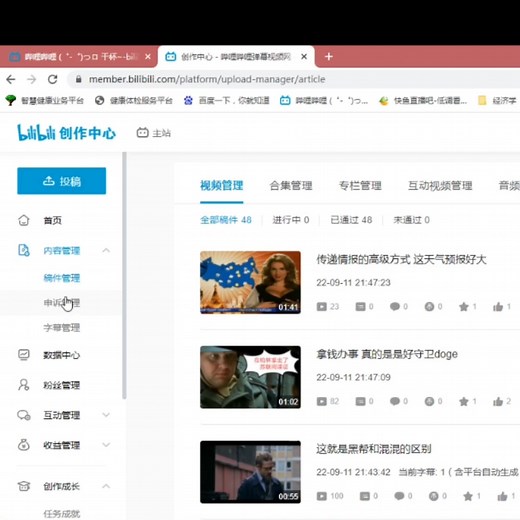Click the danmaku icon on 拿钱办事 video
Viewport: 520px width, 520px height.
[360, 401]
